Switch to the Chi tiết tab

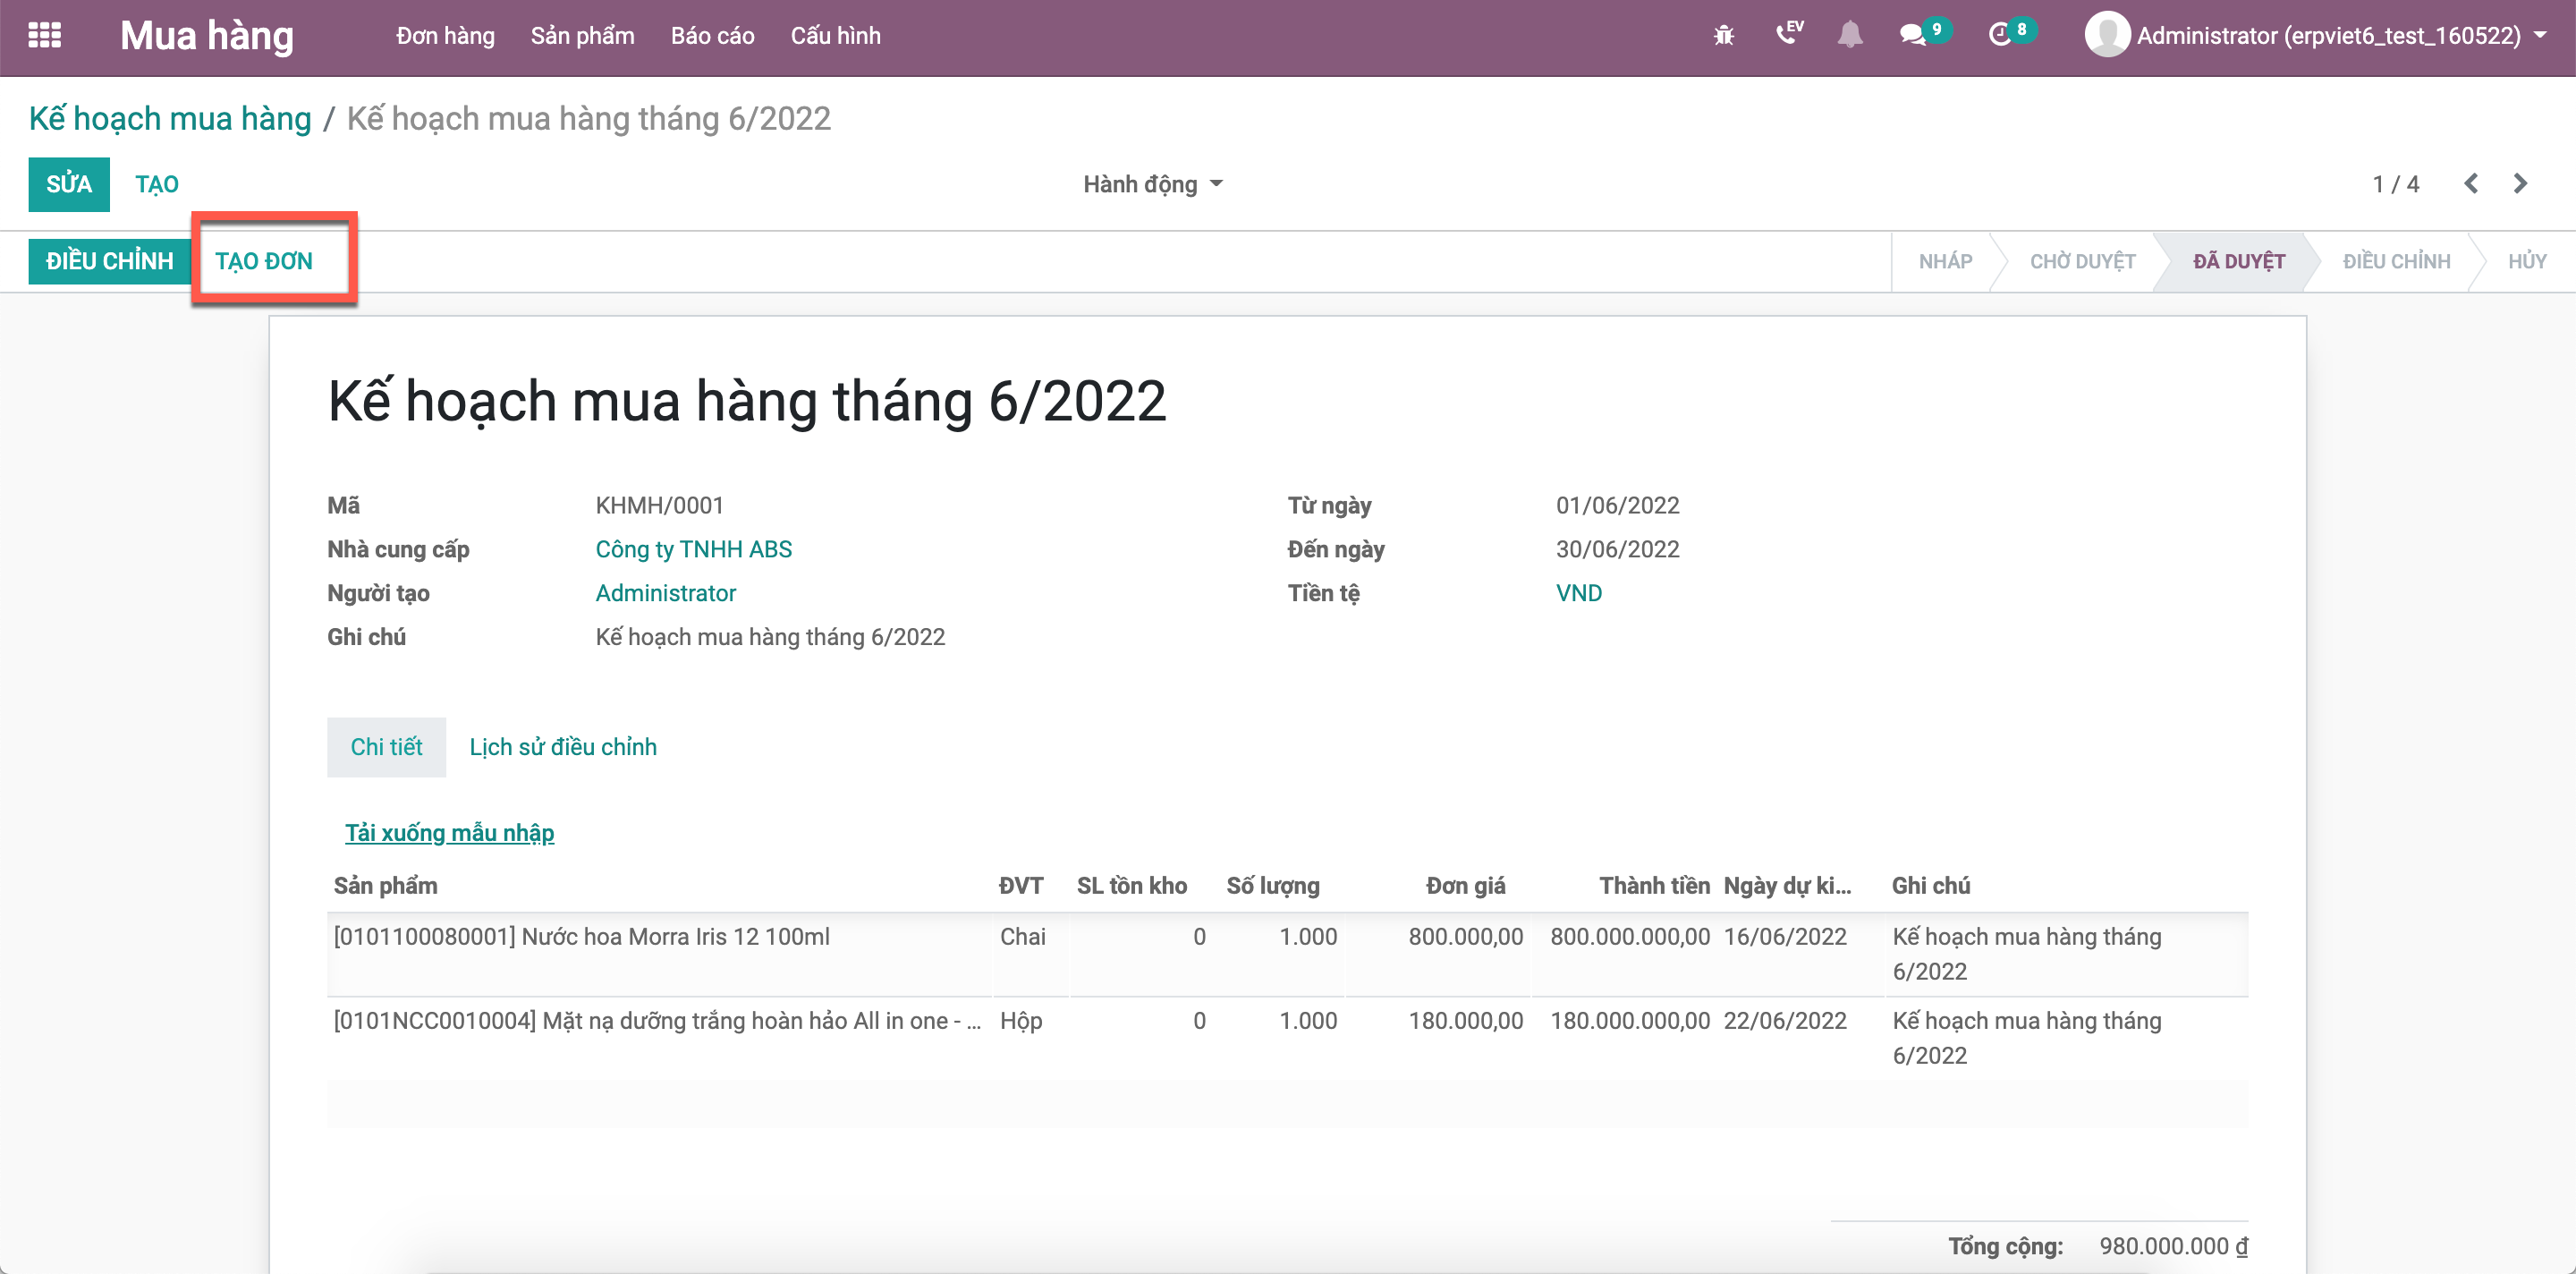coord(386,747)
